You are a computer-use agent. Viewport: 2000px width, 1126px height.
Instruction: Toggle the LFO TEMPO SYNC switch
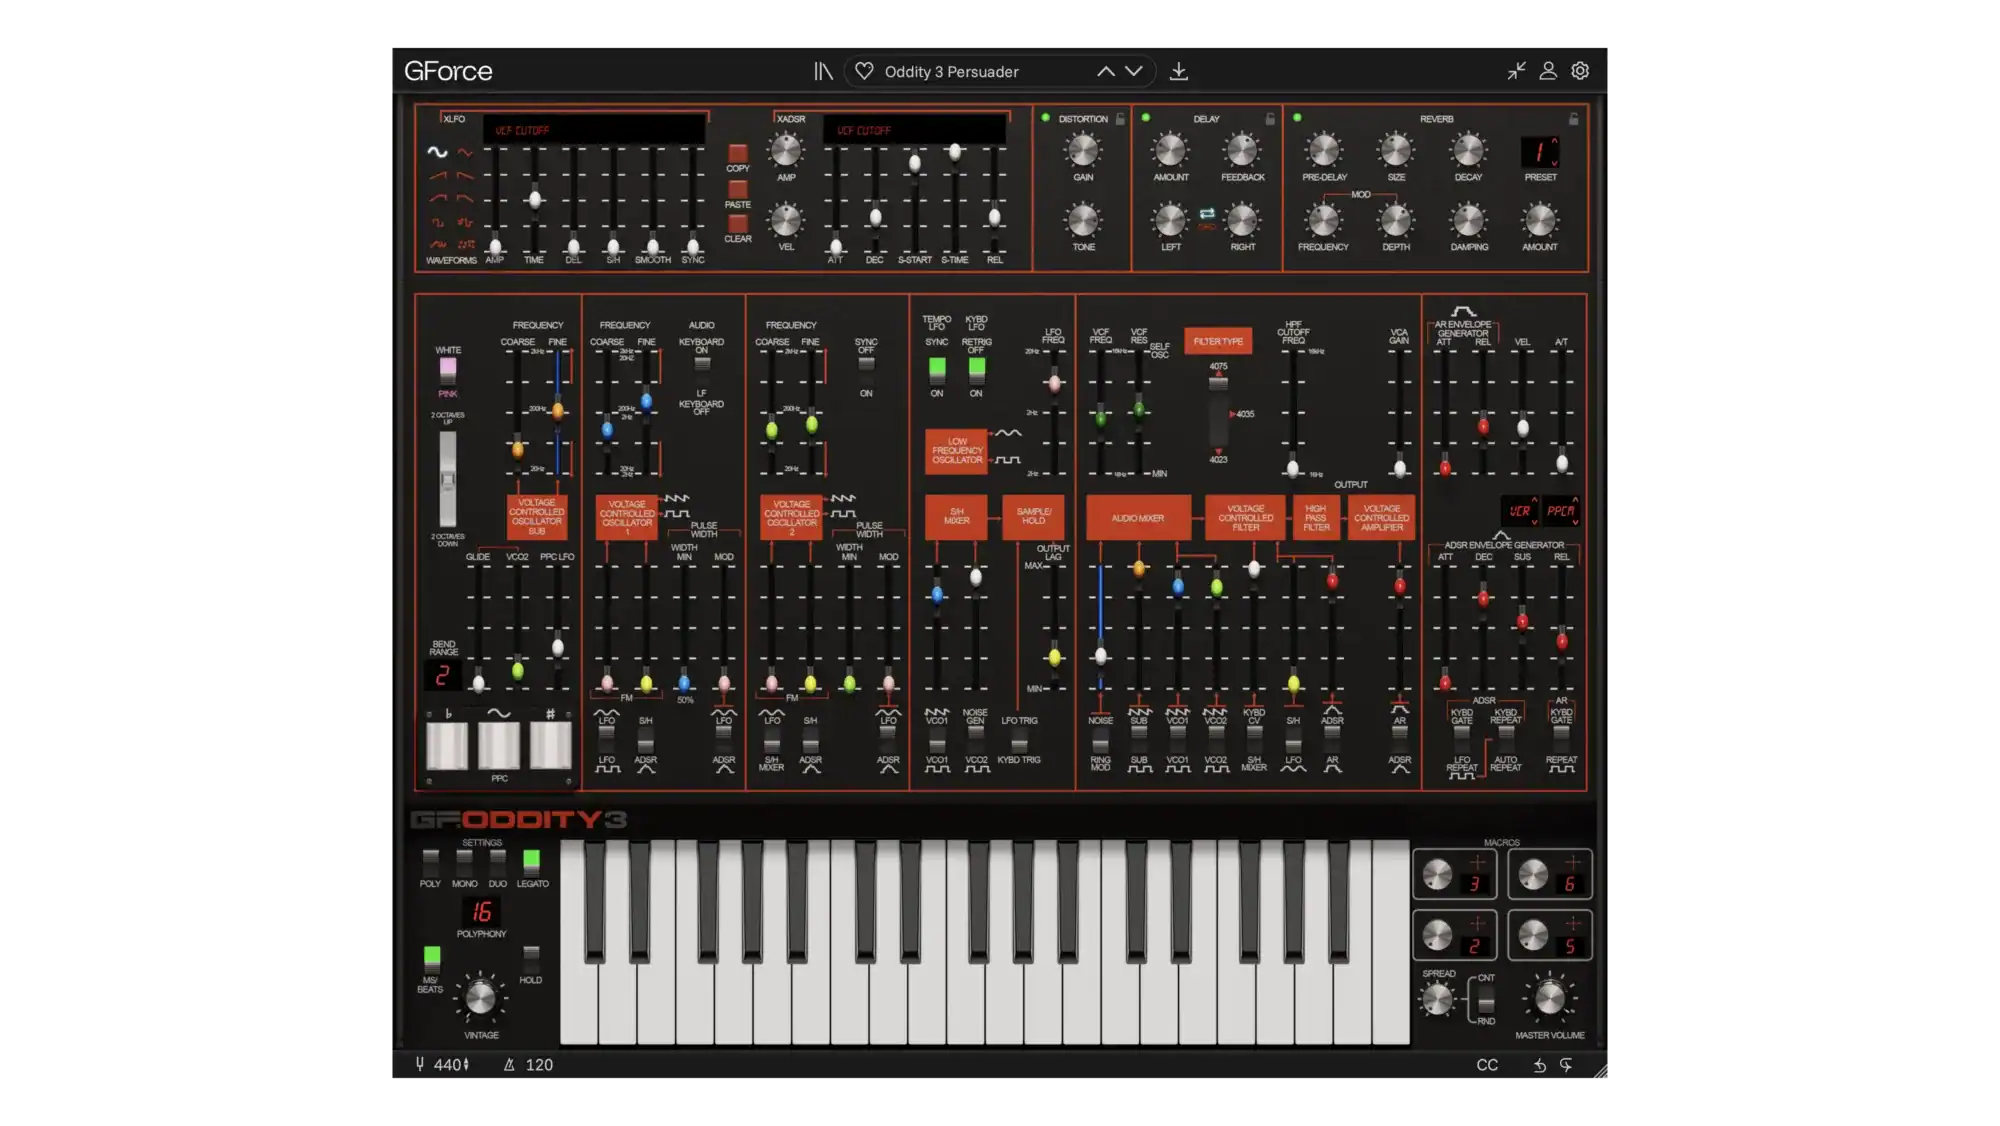point(937,369)
